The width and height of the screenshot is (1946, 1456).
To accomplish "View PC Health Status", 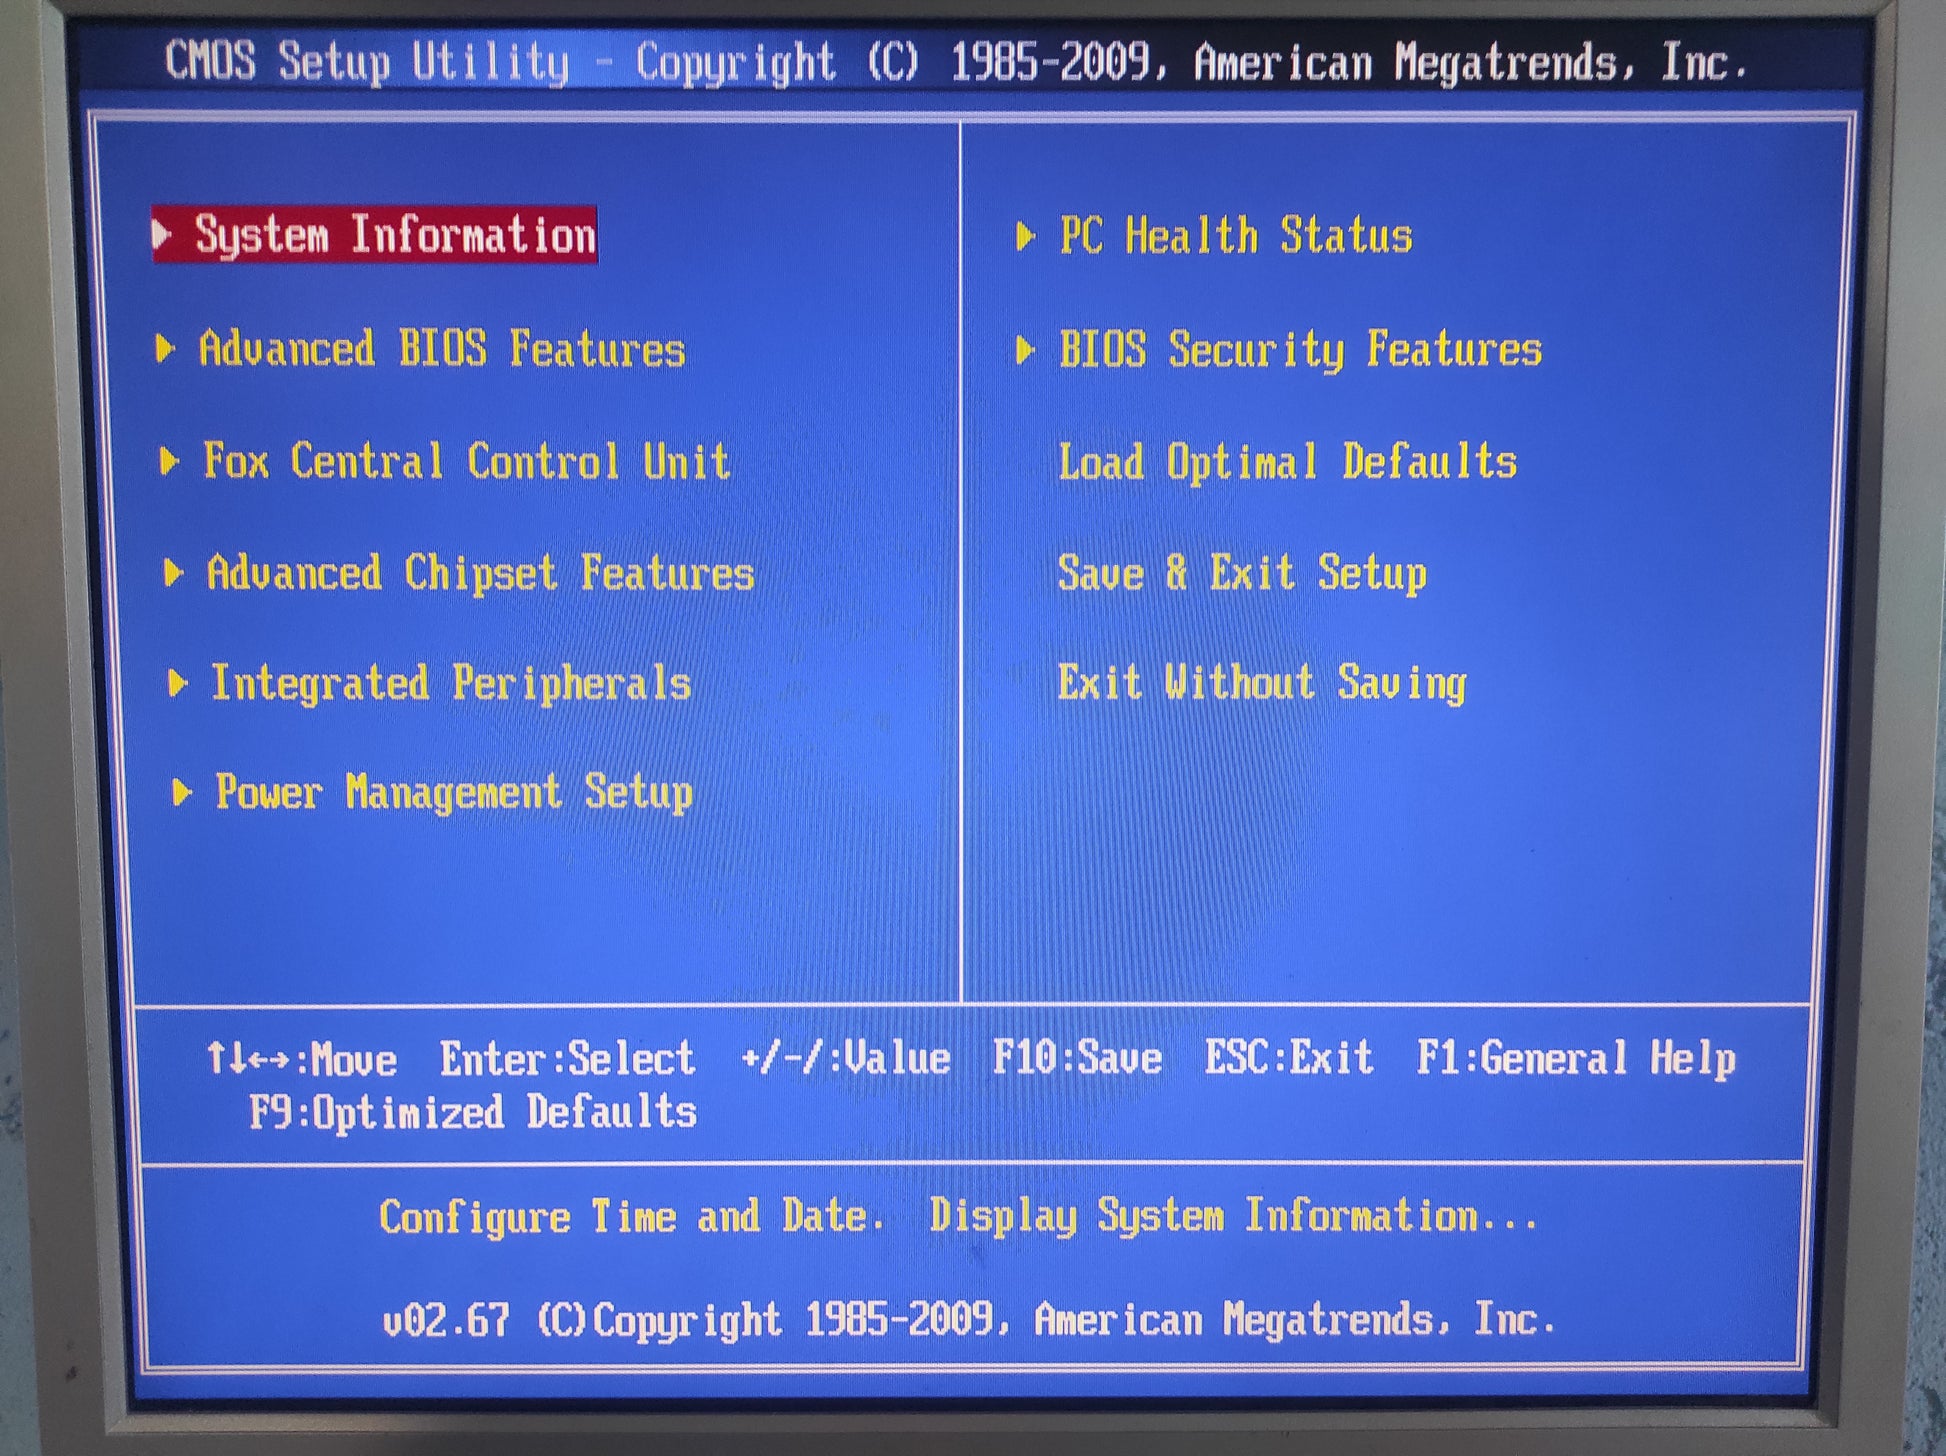I will point(1235,237).
